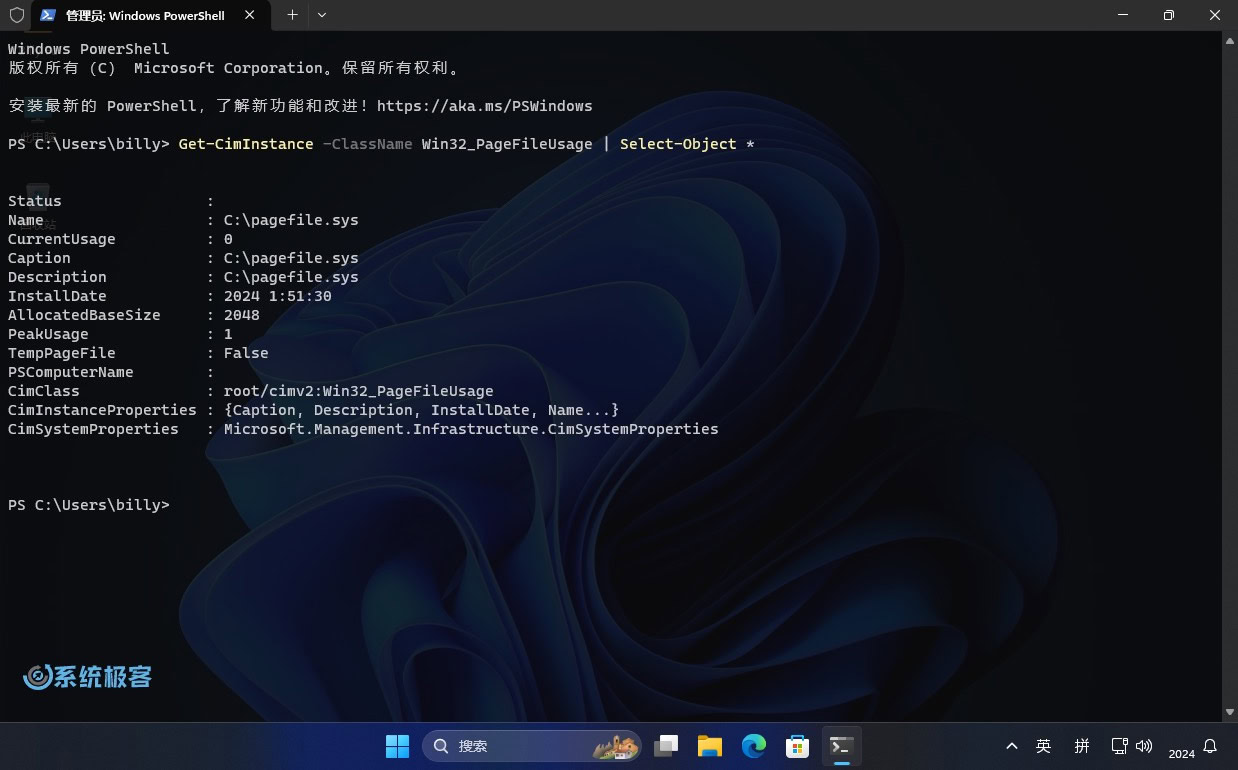The height and width of the screenshot is (770, 1238).
Task: Open the notification bell icon
Action: [1210, 746]
